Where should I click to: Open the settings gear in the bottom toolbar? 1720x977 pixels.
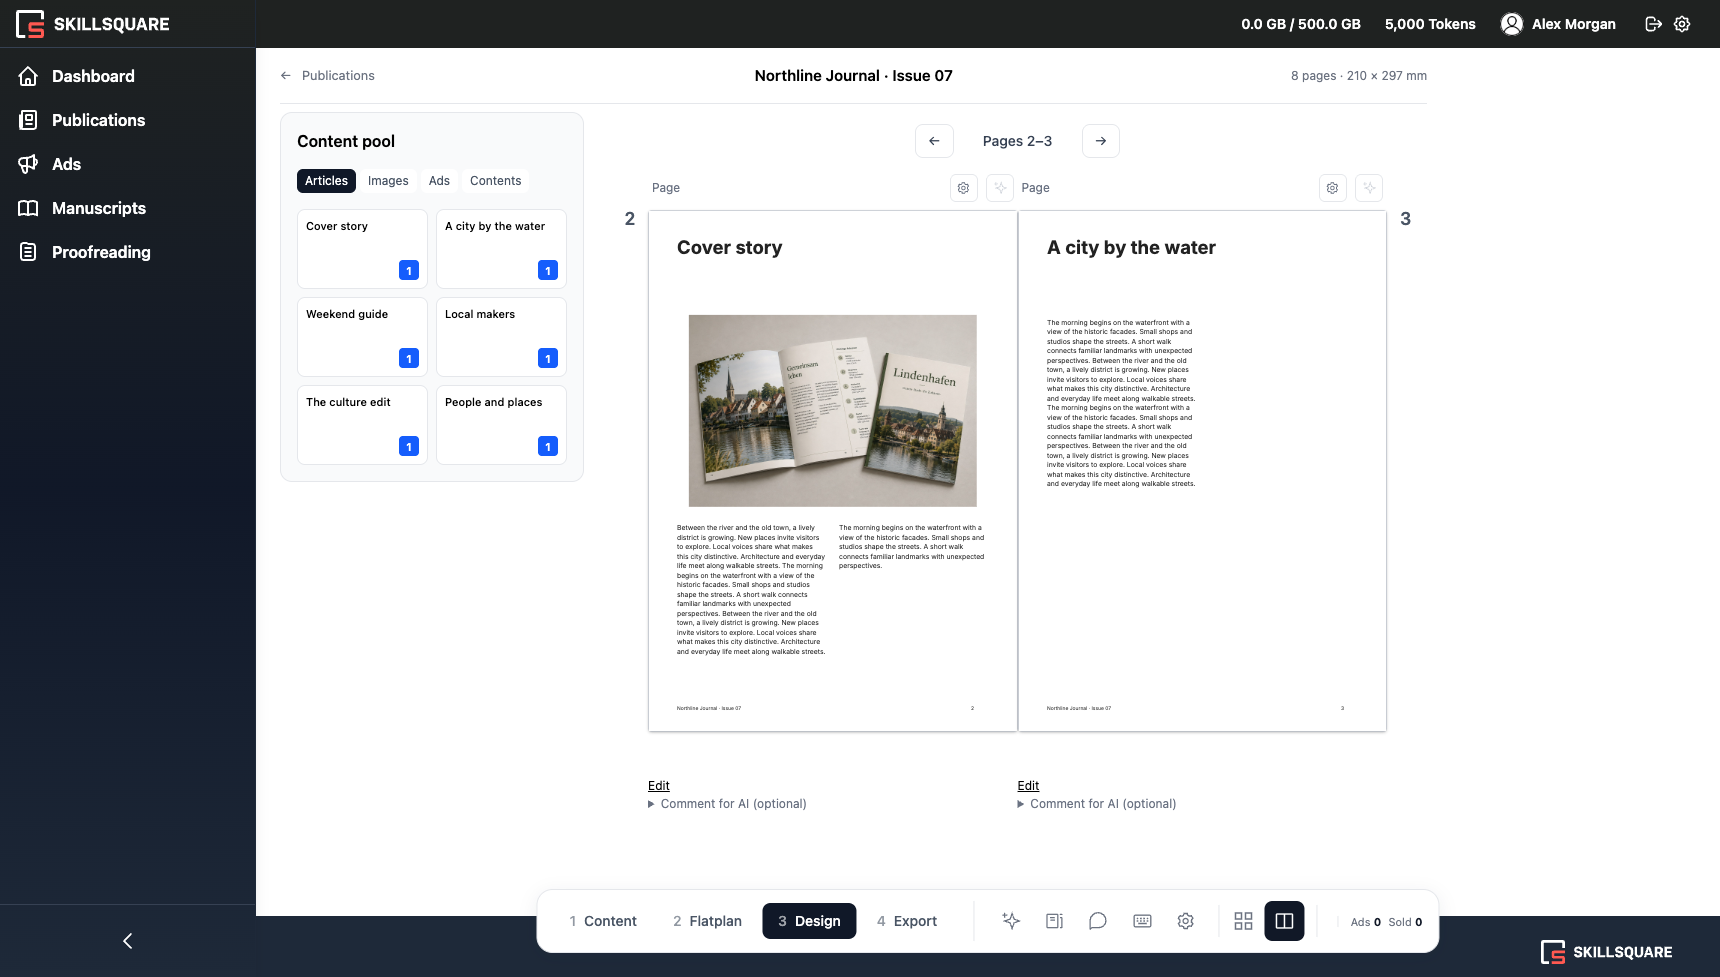point(1186,921)
